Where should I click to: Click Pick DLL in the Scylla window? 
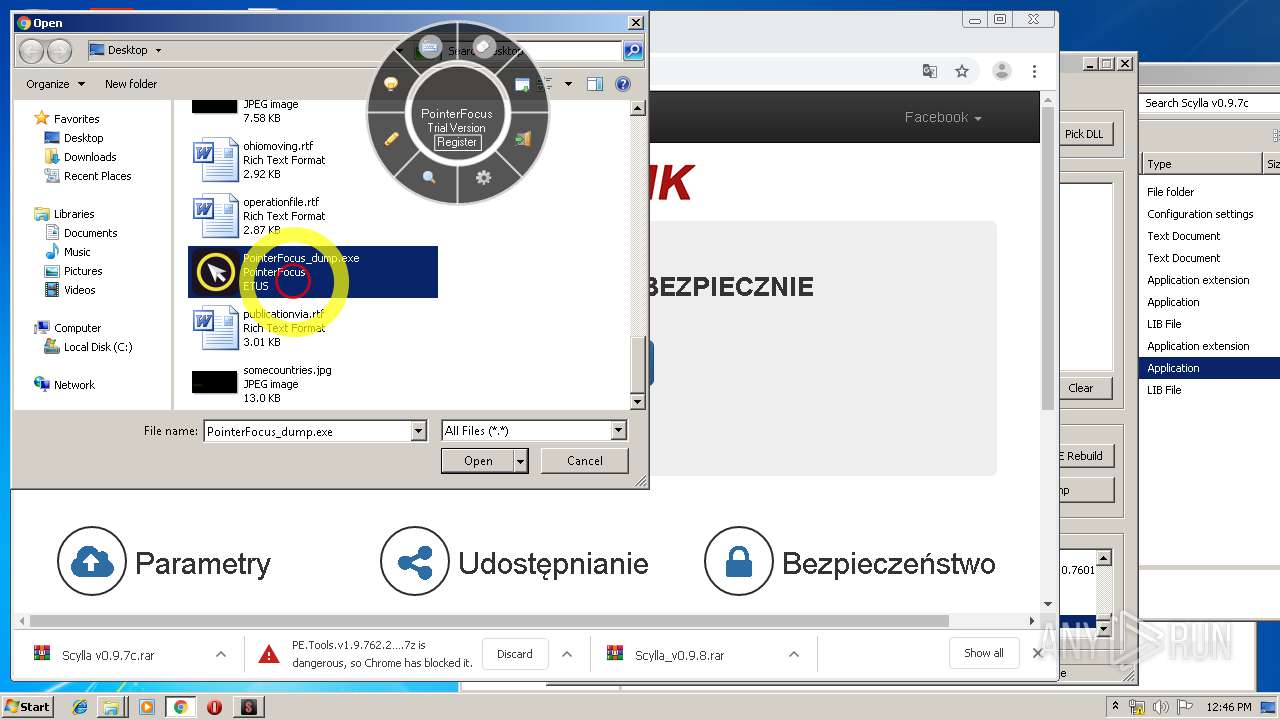click(1084, 134)
